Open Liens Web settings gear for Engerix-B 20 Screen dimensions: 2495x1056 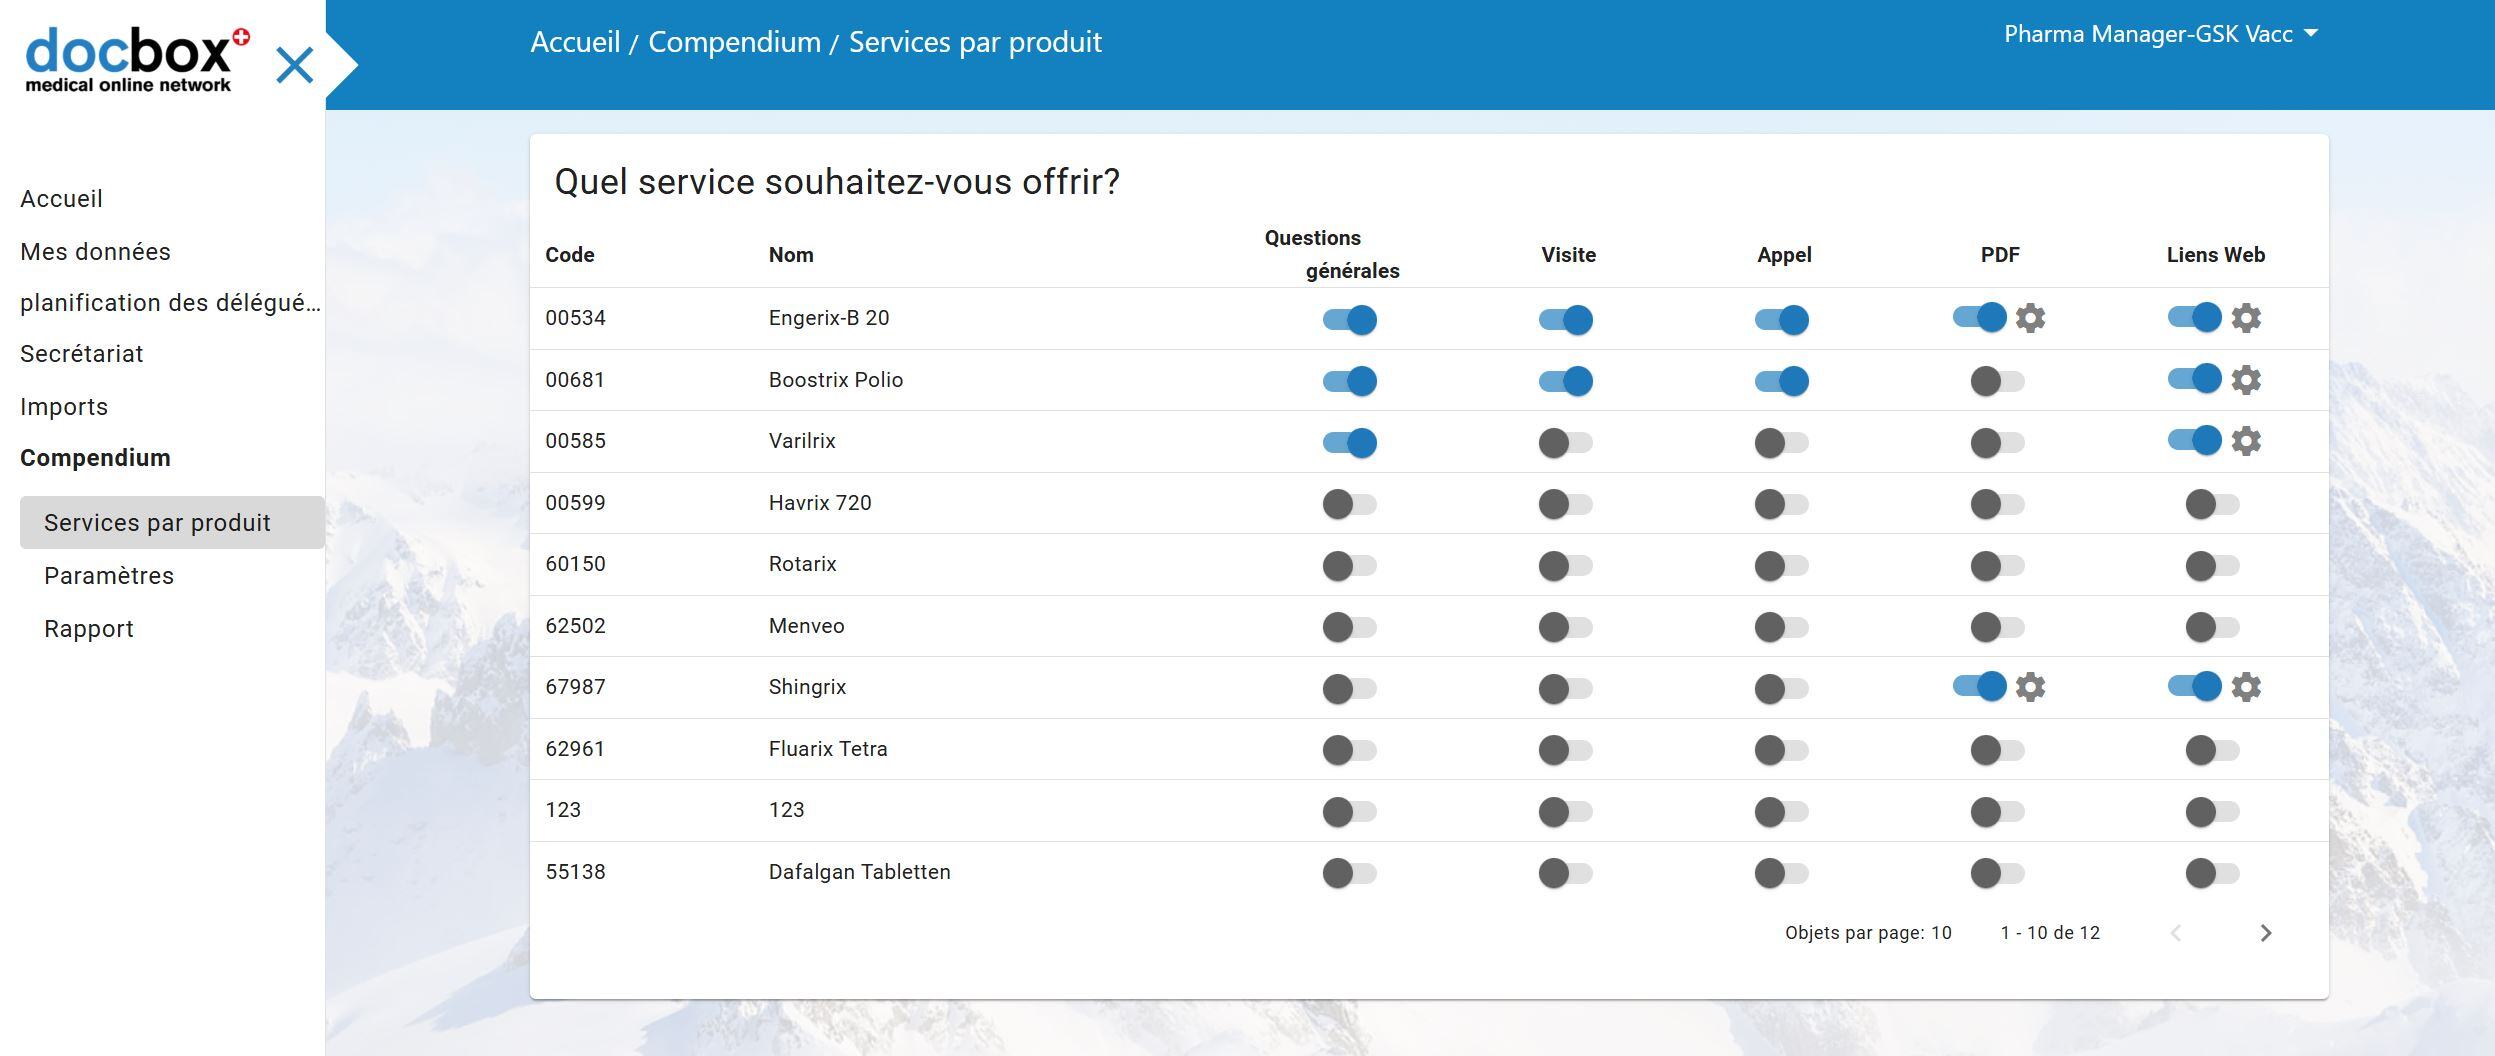(2246, 318)
